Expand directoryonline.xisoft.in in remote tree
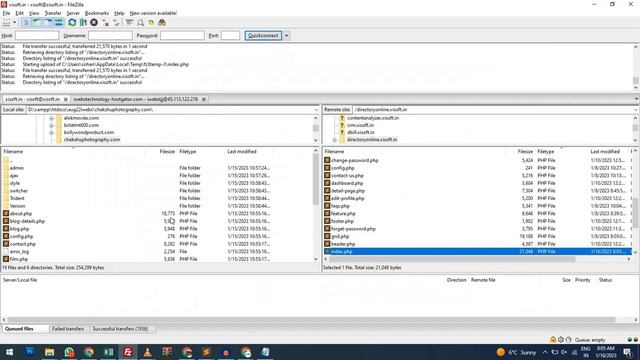640x360 pixels. click(335, 140)
